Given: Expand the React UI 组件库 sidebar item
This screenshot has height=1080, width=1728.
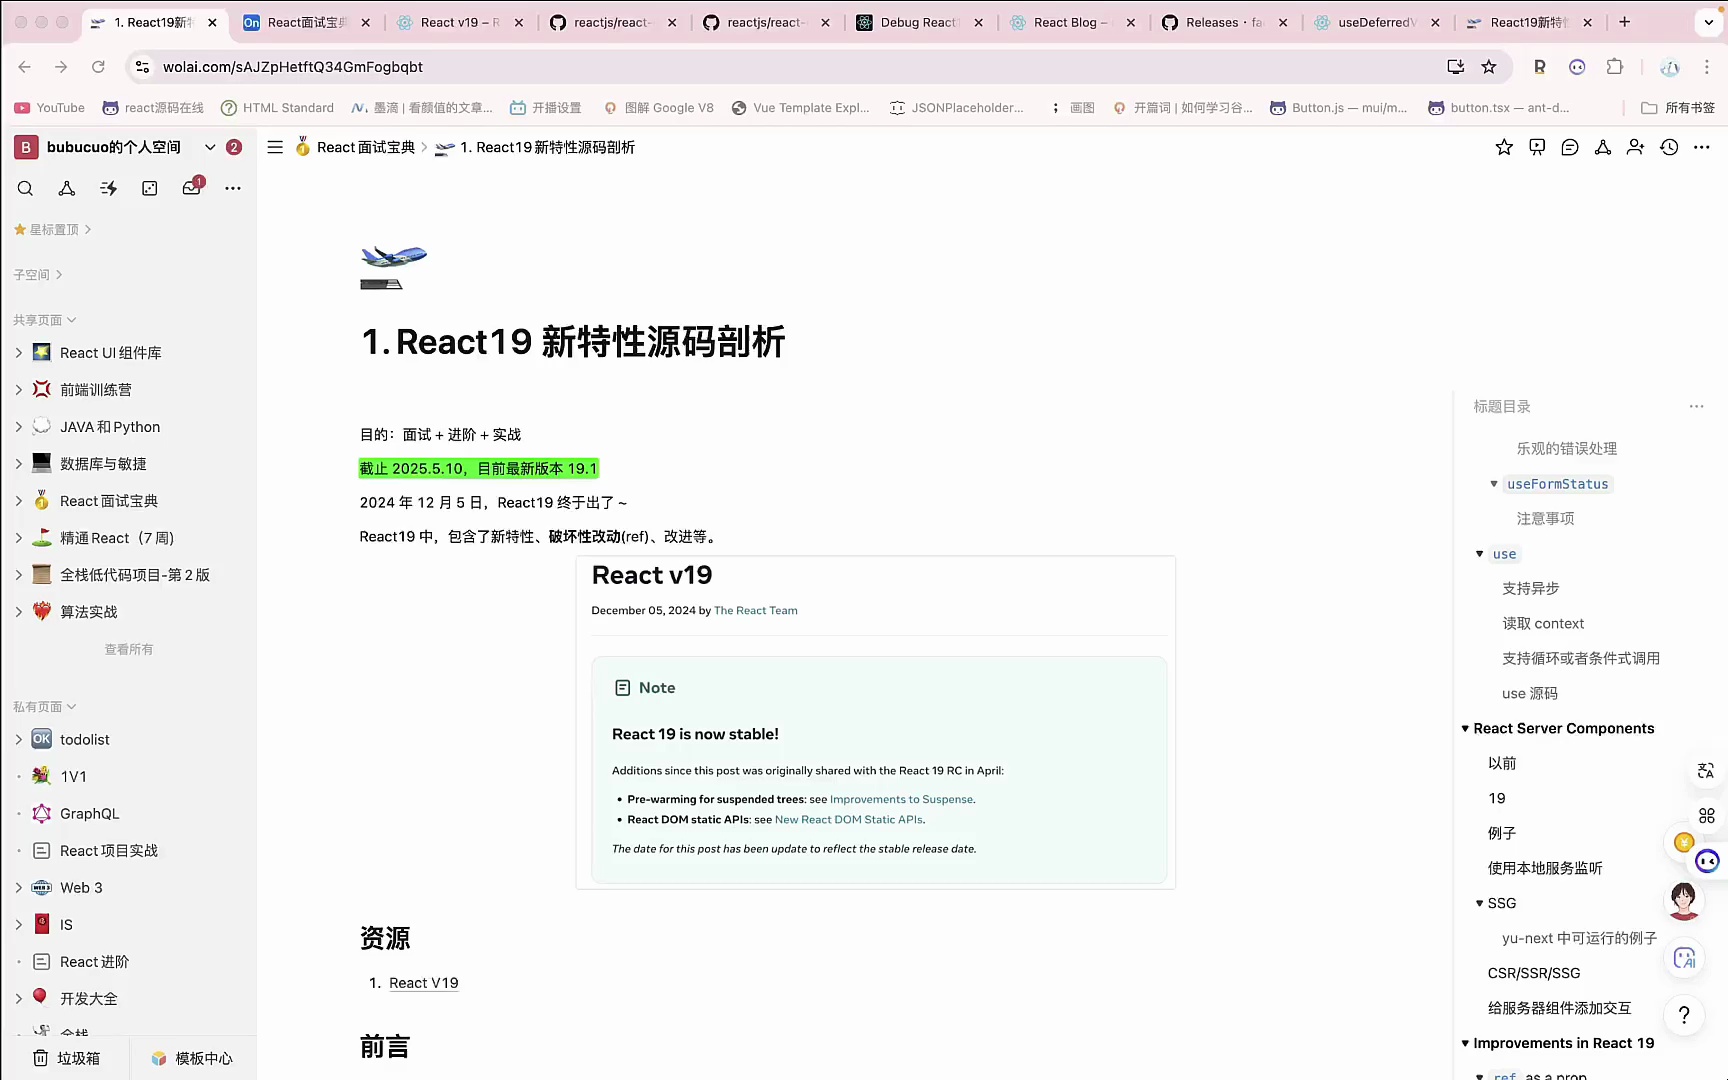Looking at the screenshot, I should pyautogui.click(x=18, y=352).
